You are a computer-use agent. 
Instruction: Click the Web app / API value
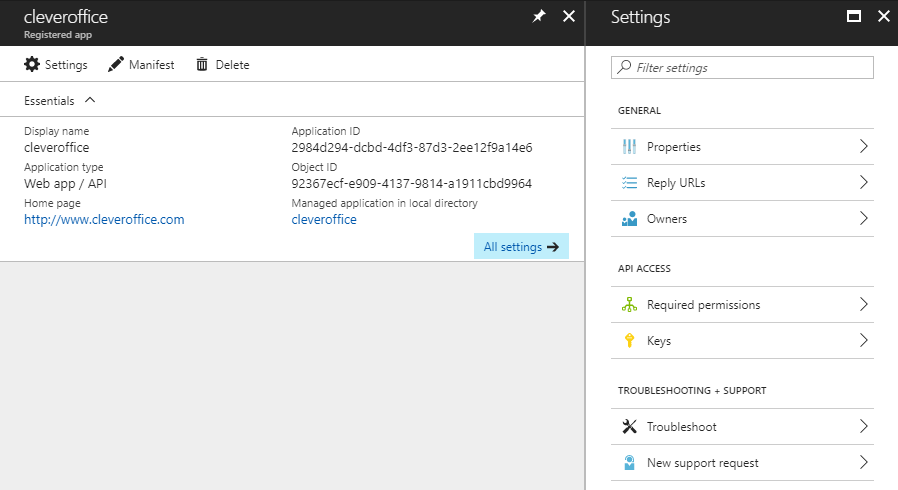pyautogui.click(x=65, y=184)
